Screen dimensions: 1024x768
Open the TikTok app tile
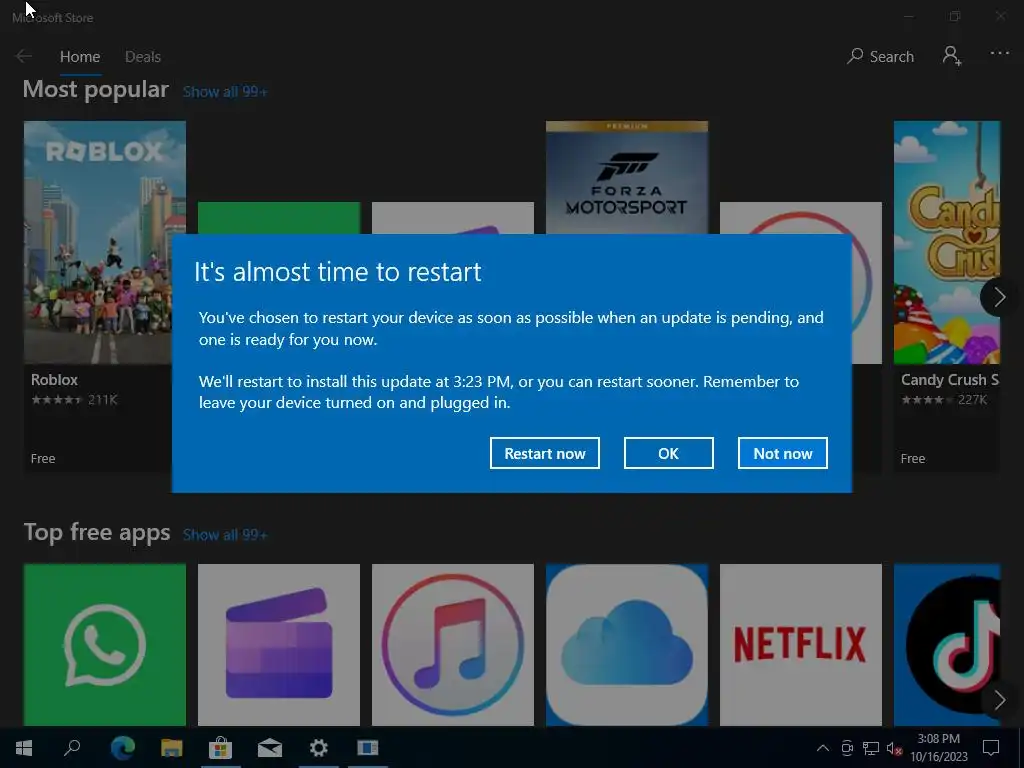(x=947, y=645)
